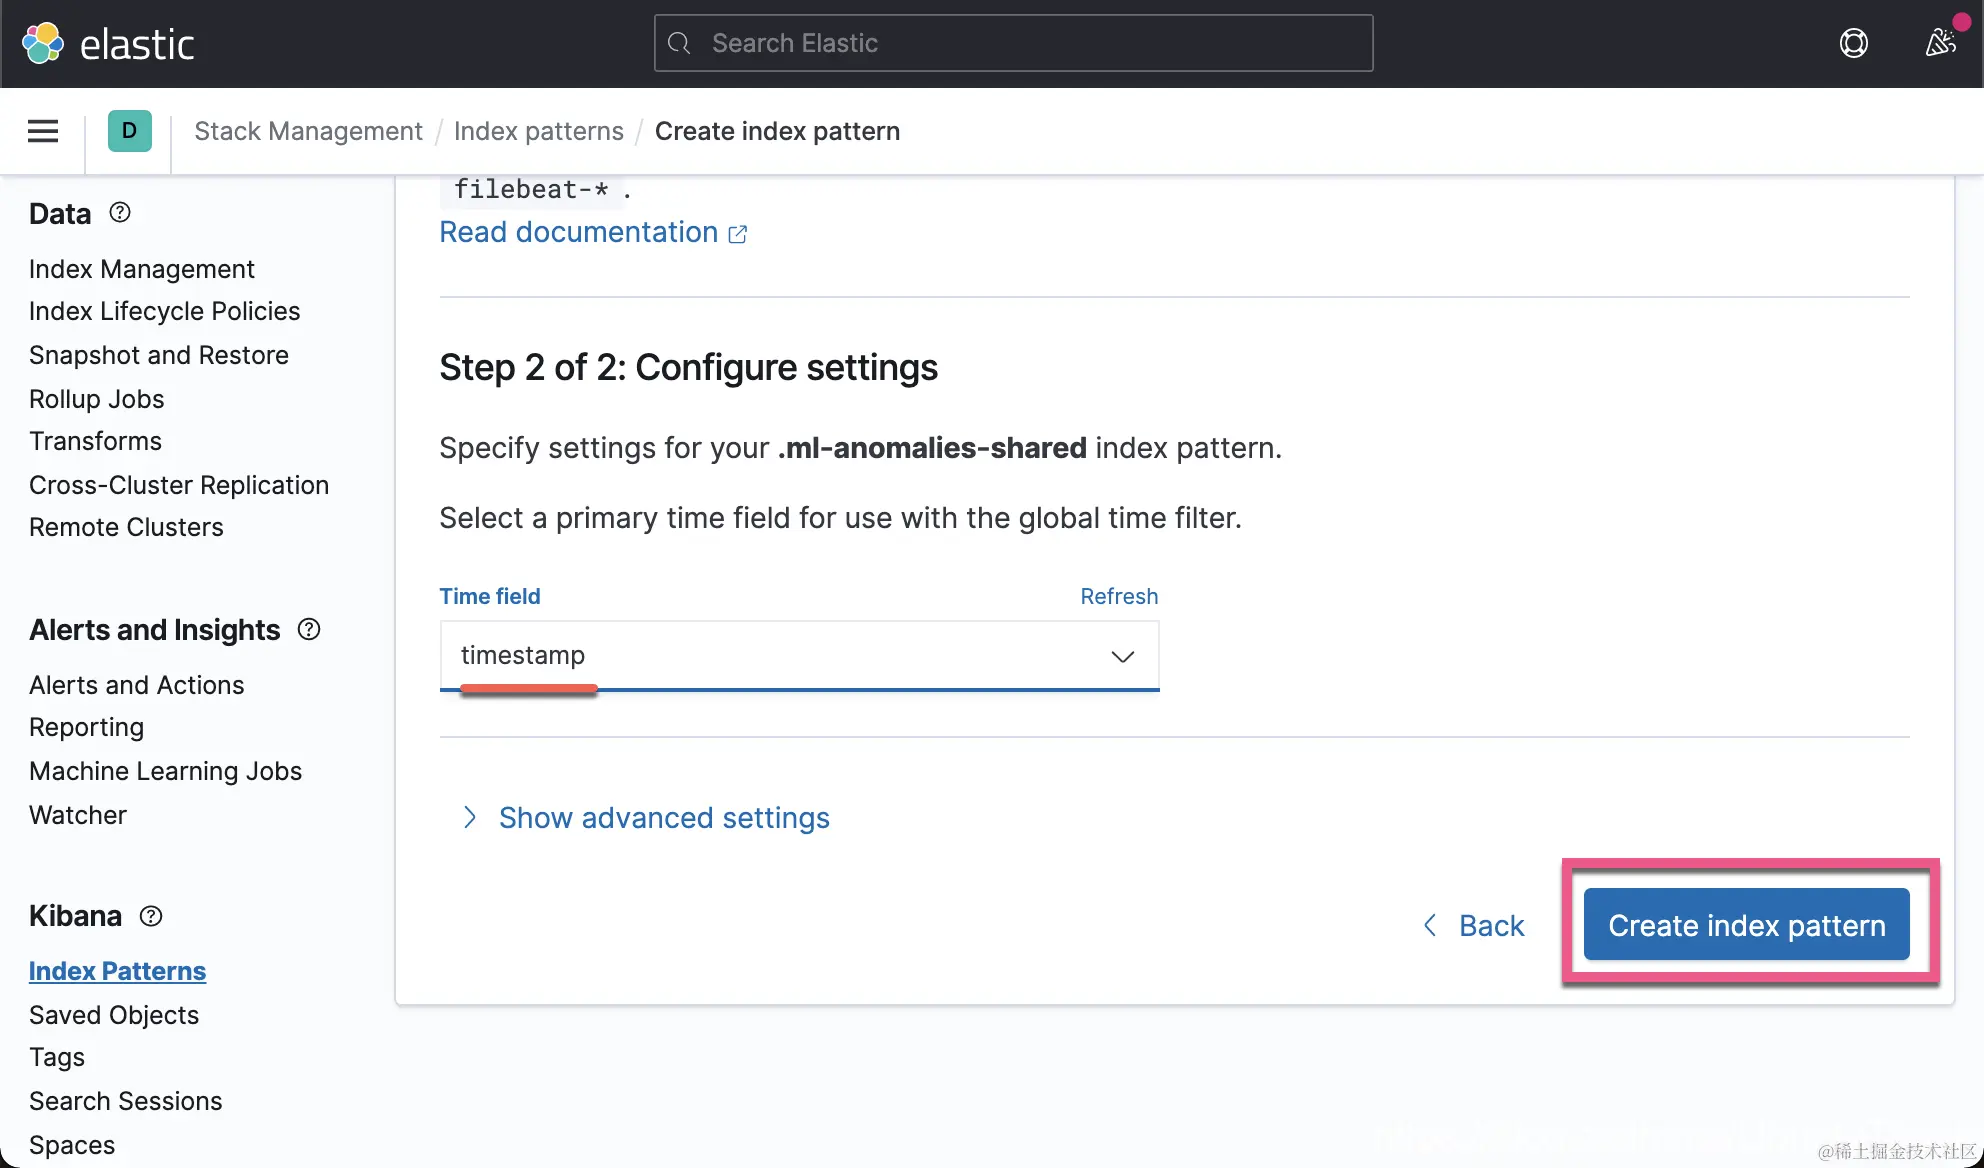Image resolution: width=1984 pixels, height=1168 pixels.
Task: Navigate to Index patterns breadcrumb
Action: tap(538, 131)
